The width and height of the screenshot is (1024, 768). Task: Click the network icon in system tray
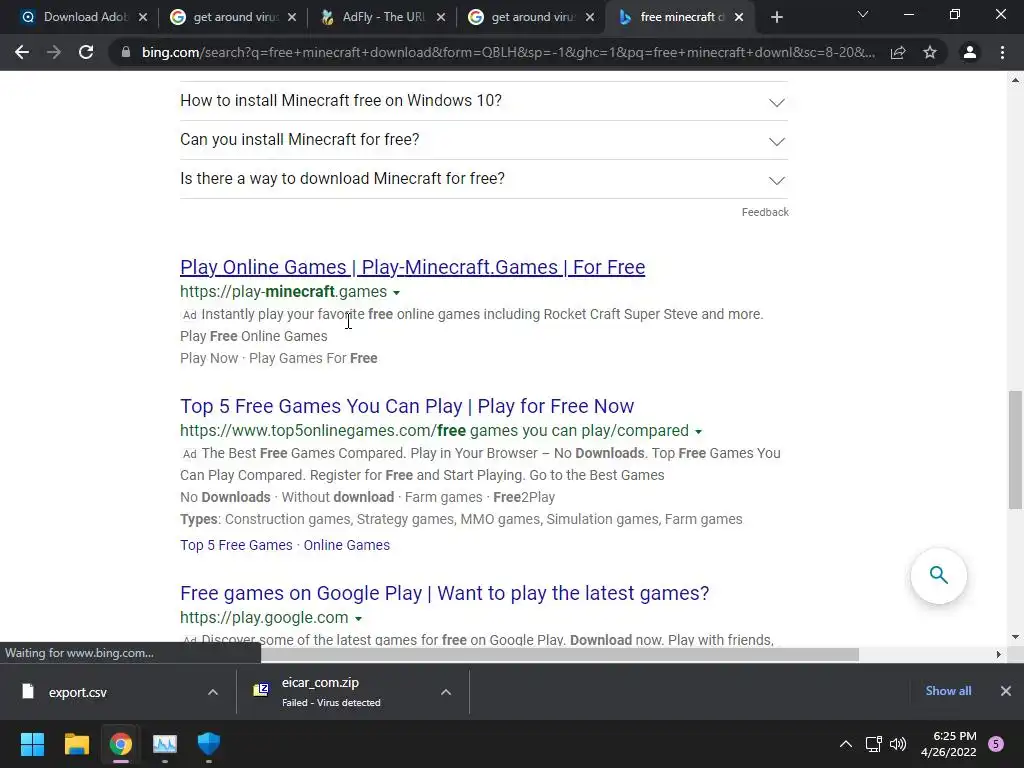(x=873, y=744)
